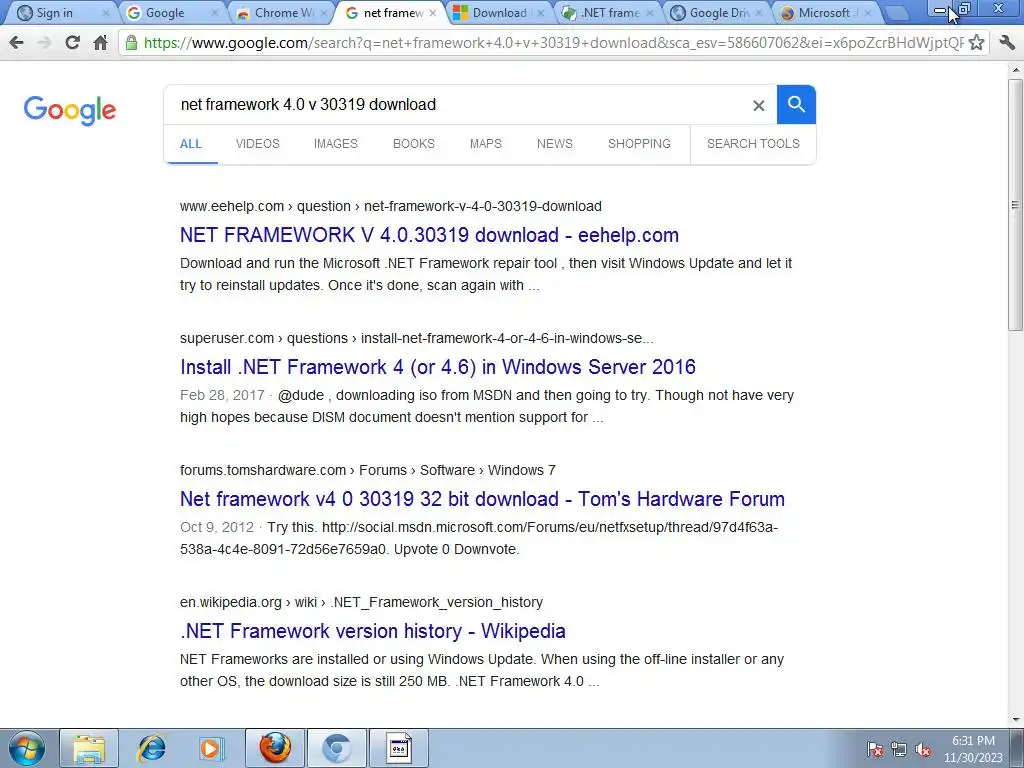Image resolution: width=1024 pixels, height=768 pixels.
Task: Switch to the Download Microsoft tab
Action: tap(499, 13)
